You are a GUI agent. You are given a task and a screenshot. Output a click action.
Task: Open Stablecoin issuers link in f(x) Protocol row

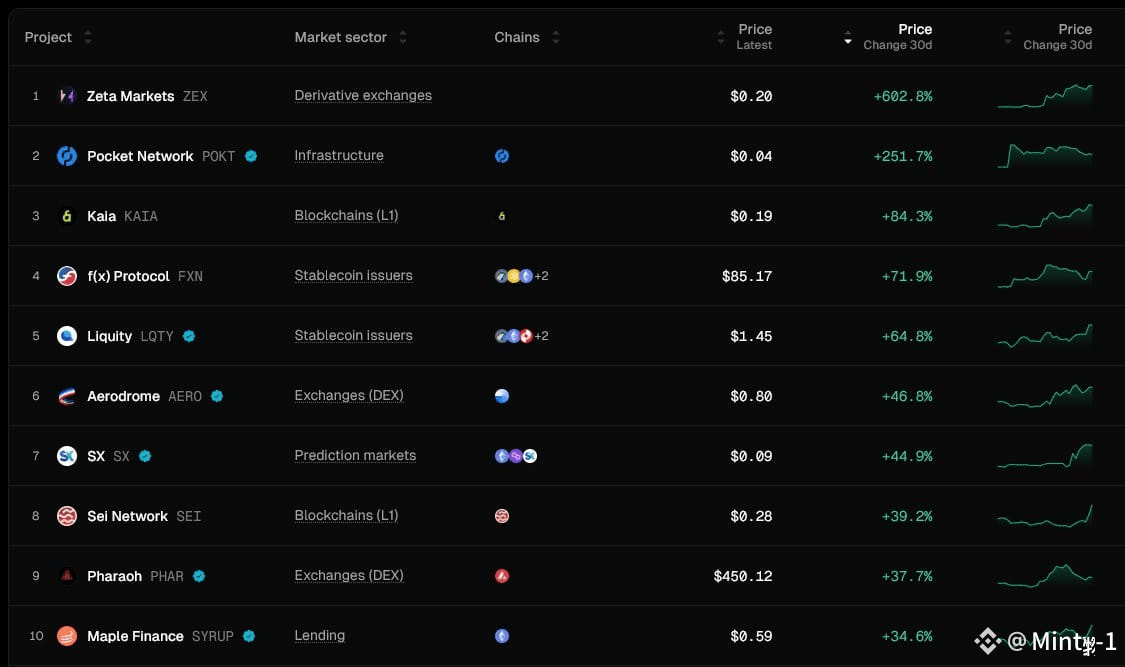pos(353,276)
